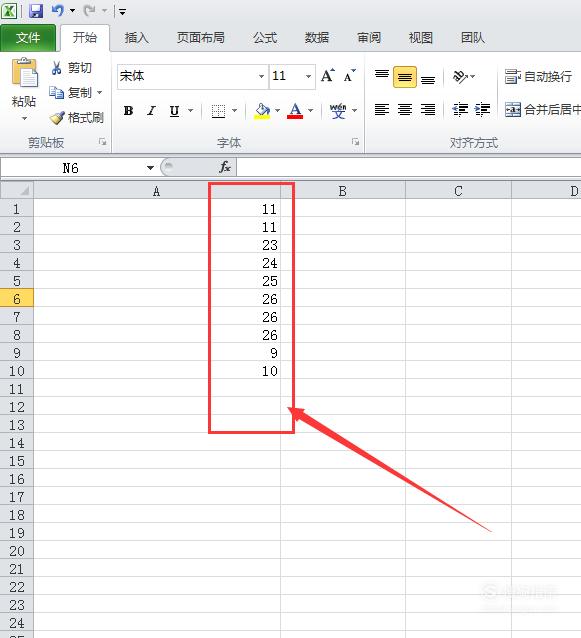Click cell containing 25 in row 5
Screen dimensions: 581x638
tap(157, 281)
